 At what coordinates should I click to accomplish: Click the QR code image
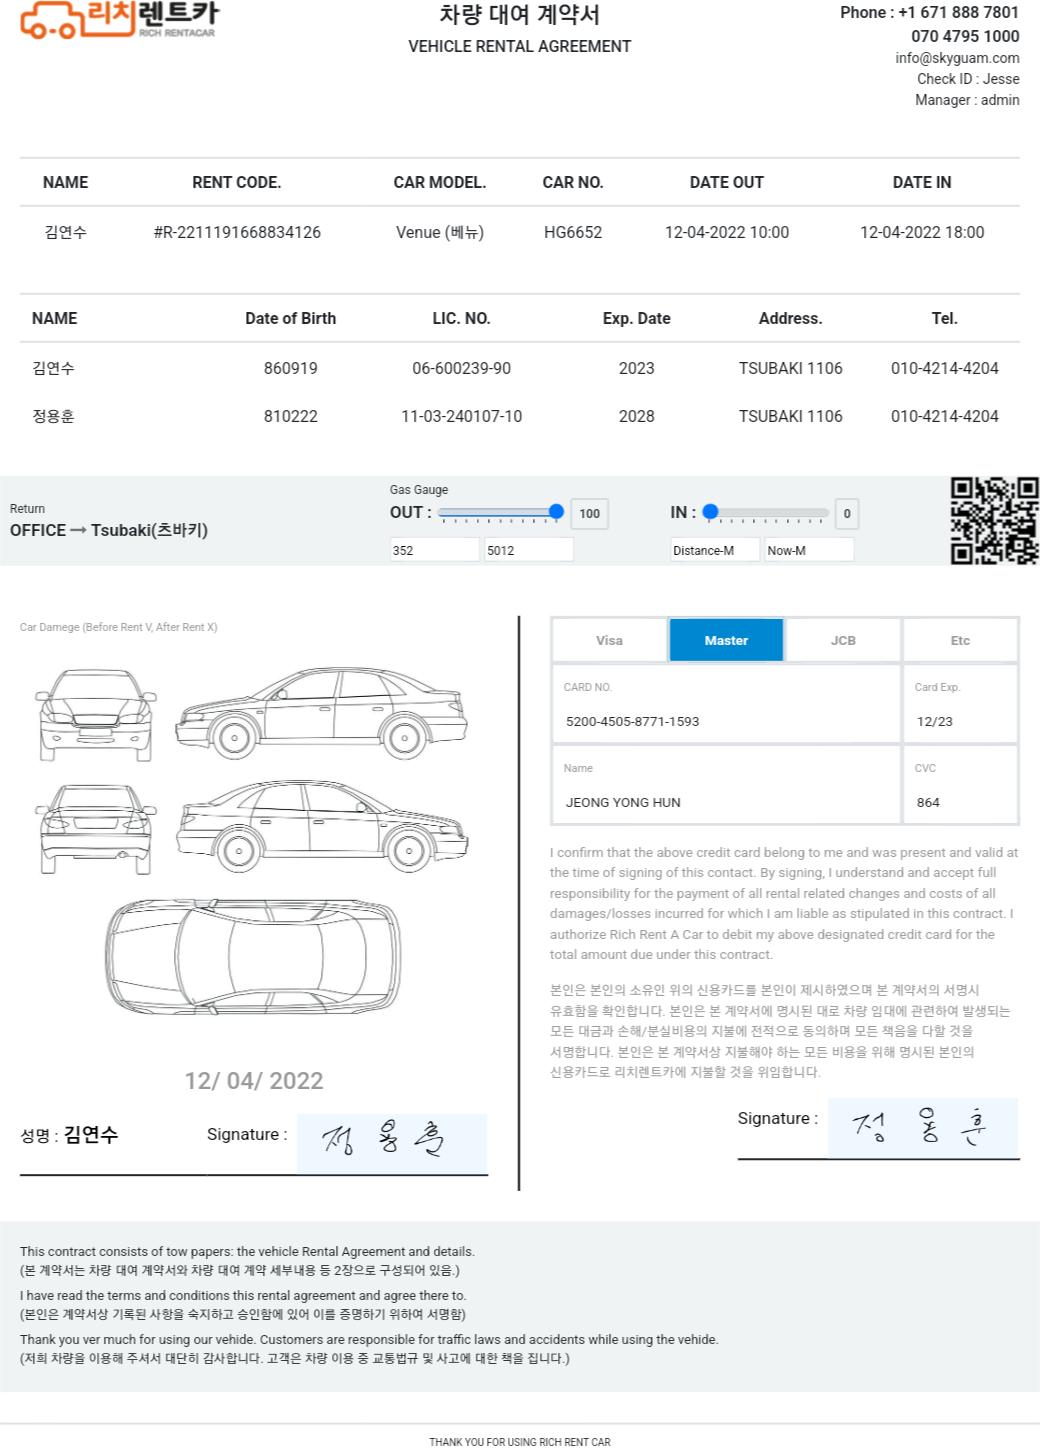(x=994, y=520)
